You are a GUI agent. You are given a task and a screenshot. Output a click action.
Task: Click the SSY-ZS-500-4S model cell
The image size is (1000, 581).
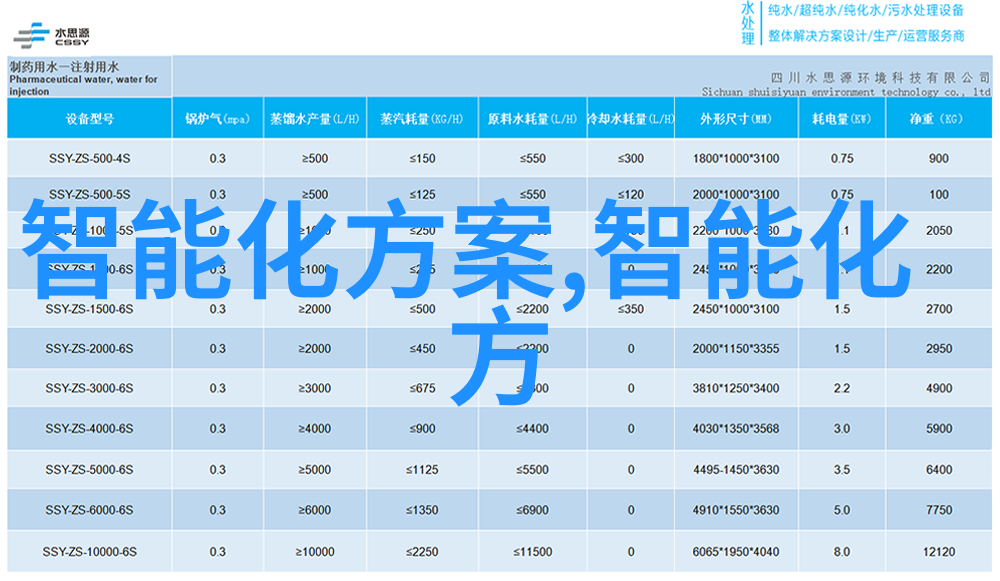pyautogui.click(x=89, y=158)
